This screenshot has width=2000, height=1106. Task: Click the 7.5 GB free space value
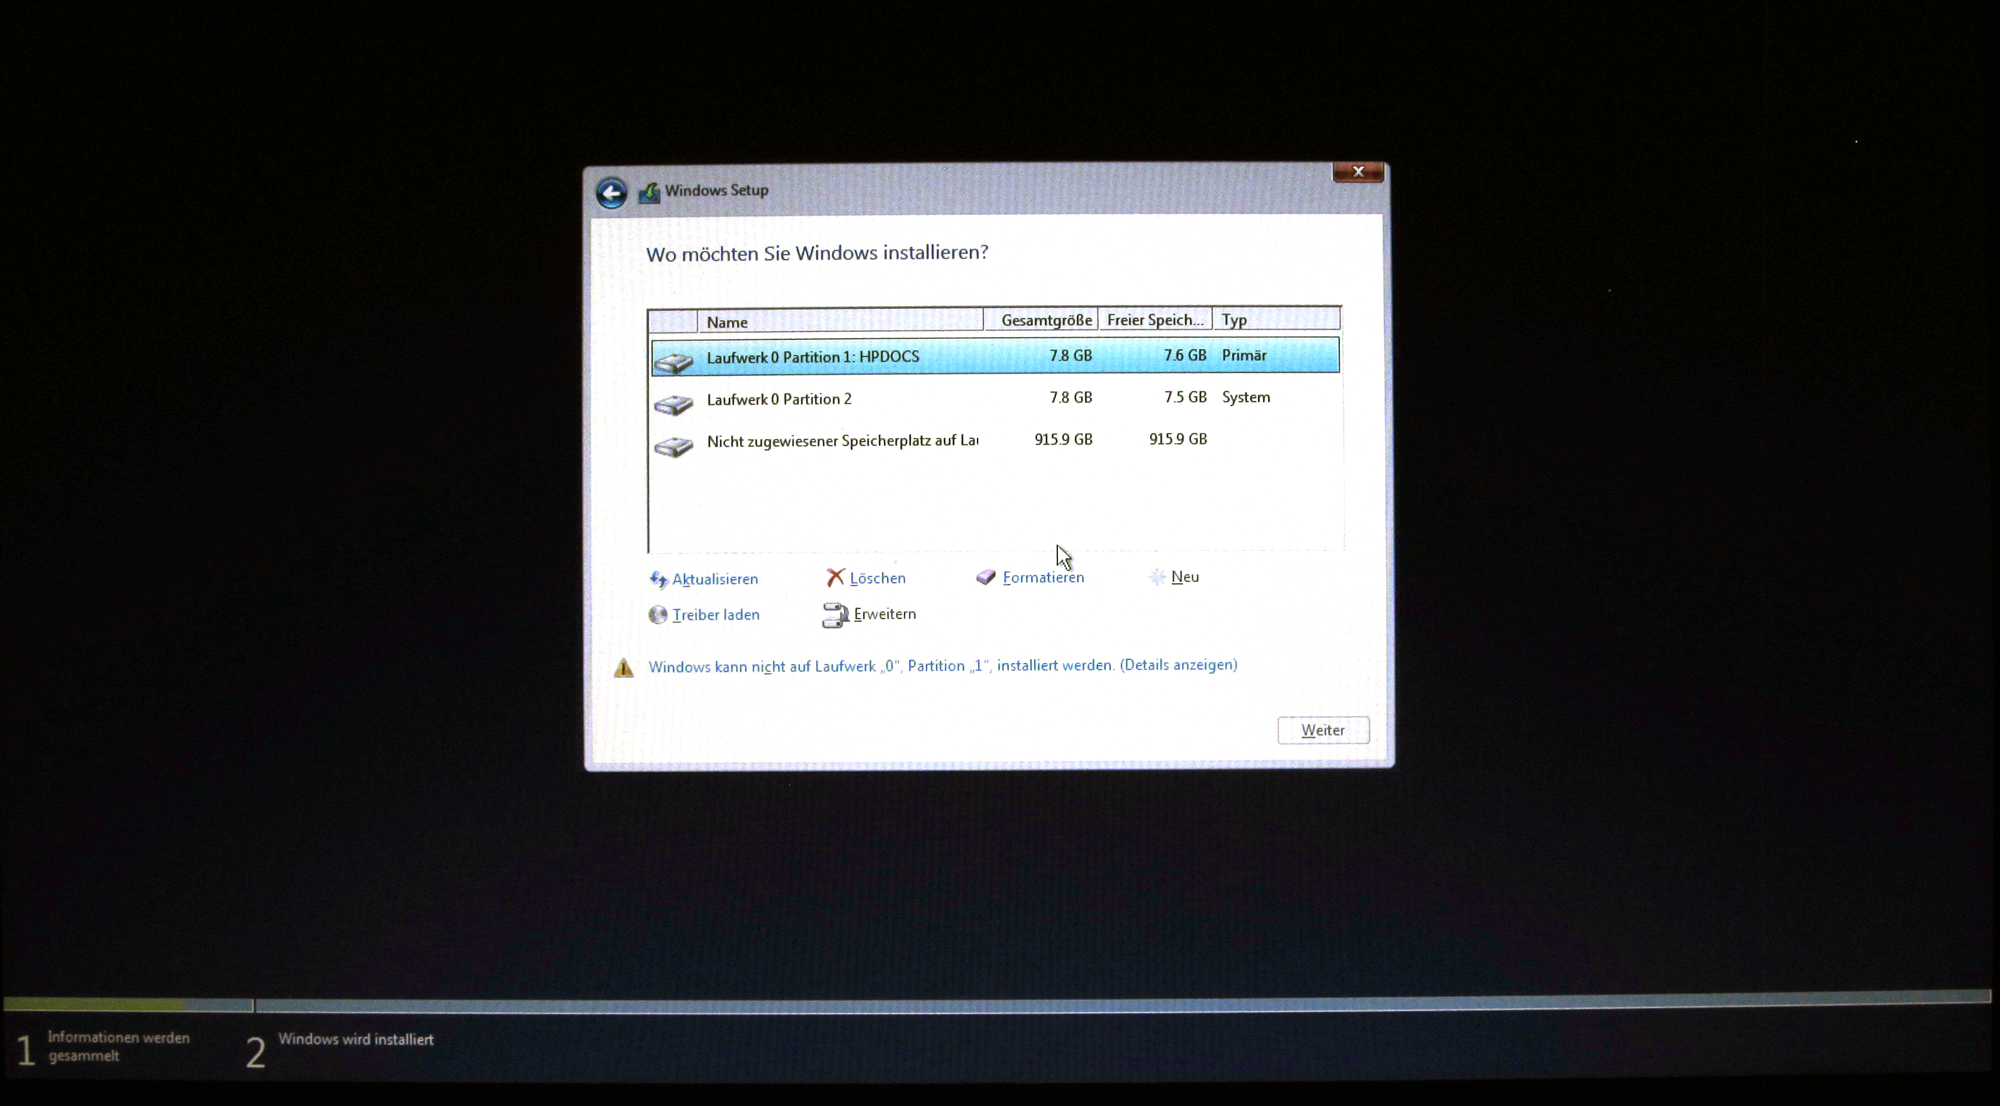[1185, 397]
